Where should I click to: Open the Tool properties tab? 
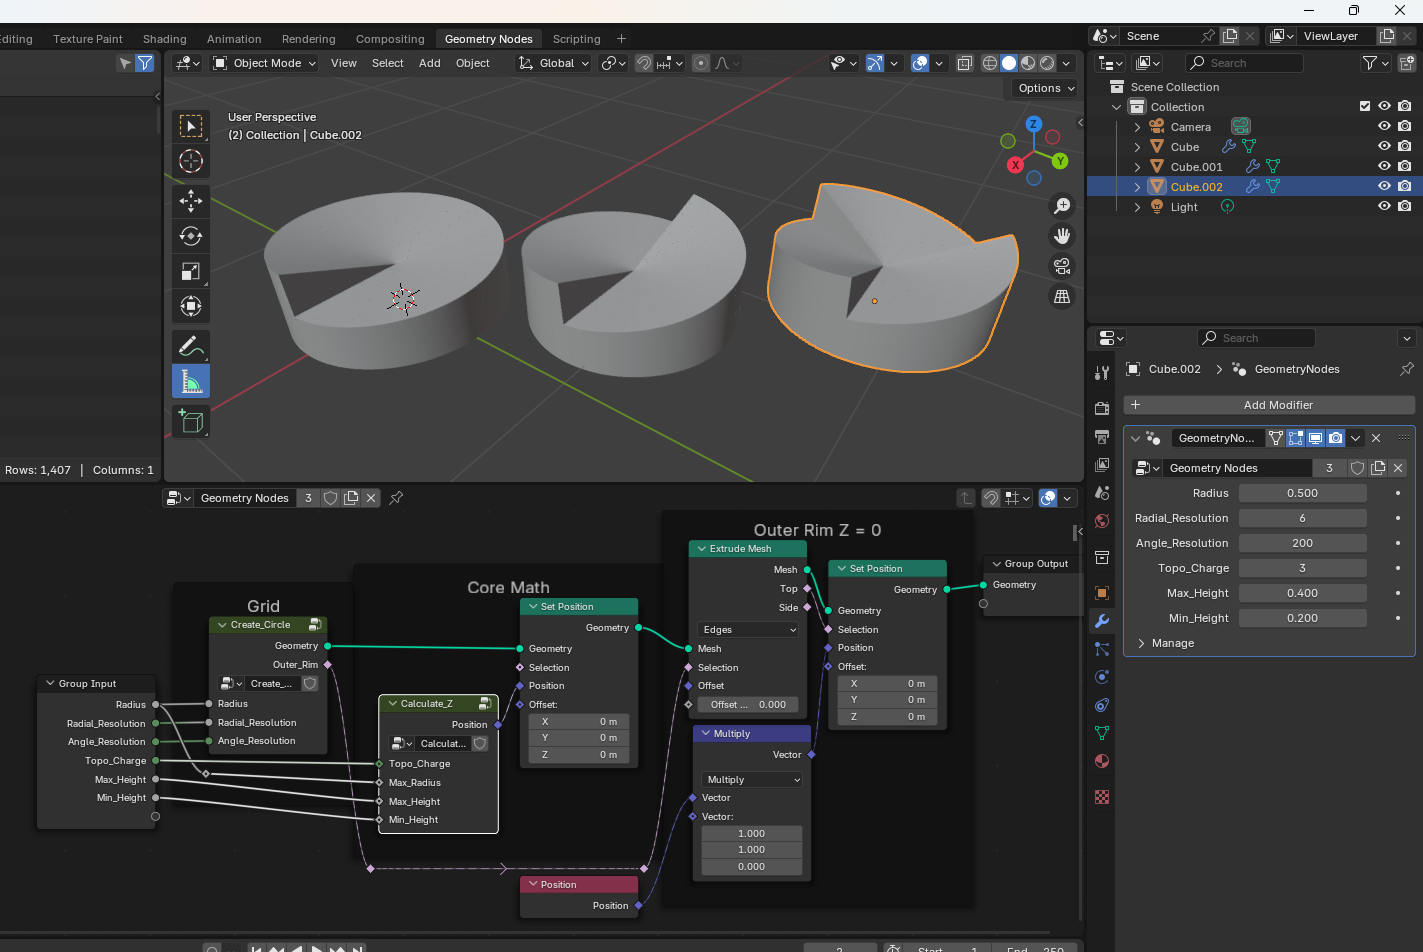[1102, 373]
